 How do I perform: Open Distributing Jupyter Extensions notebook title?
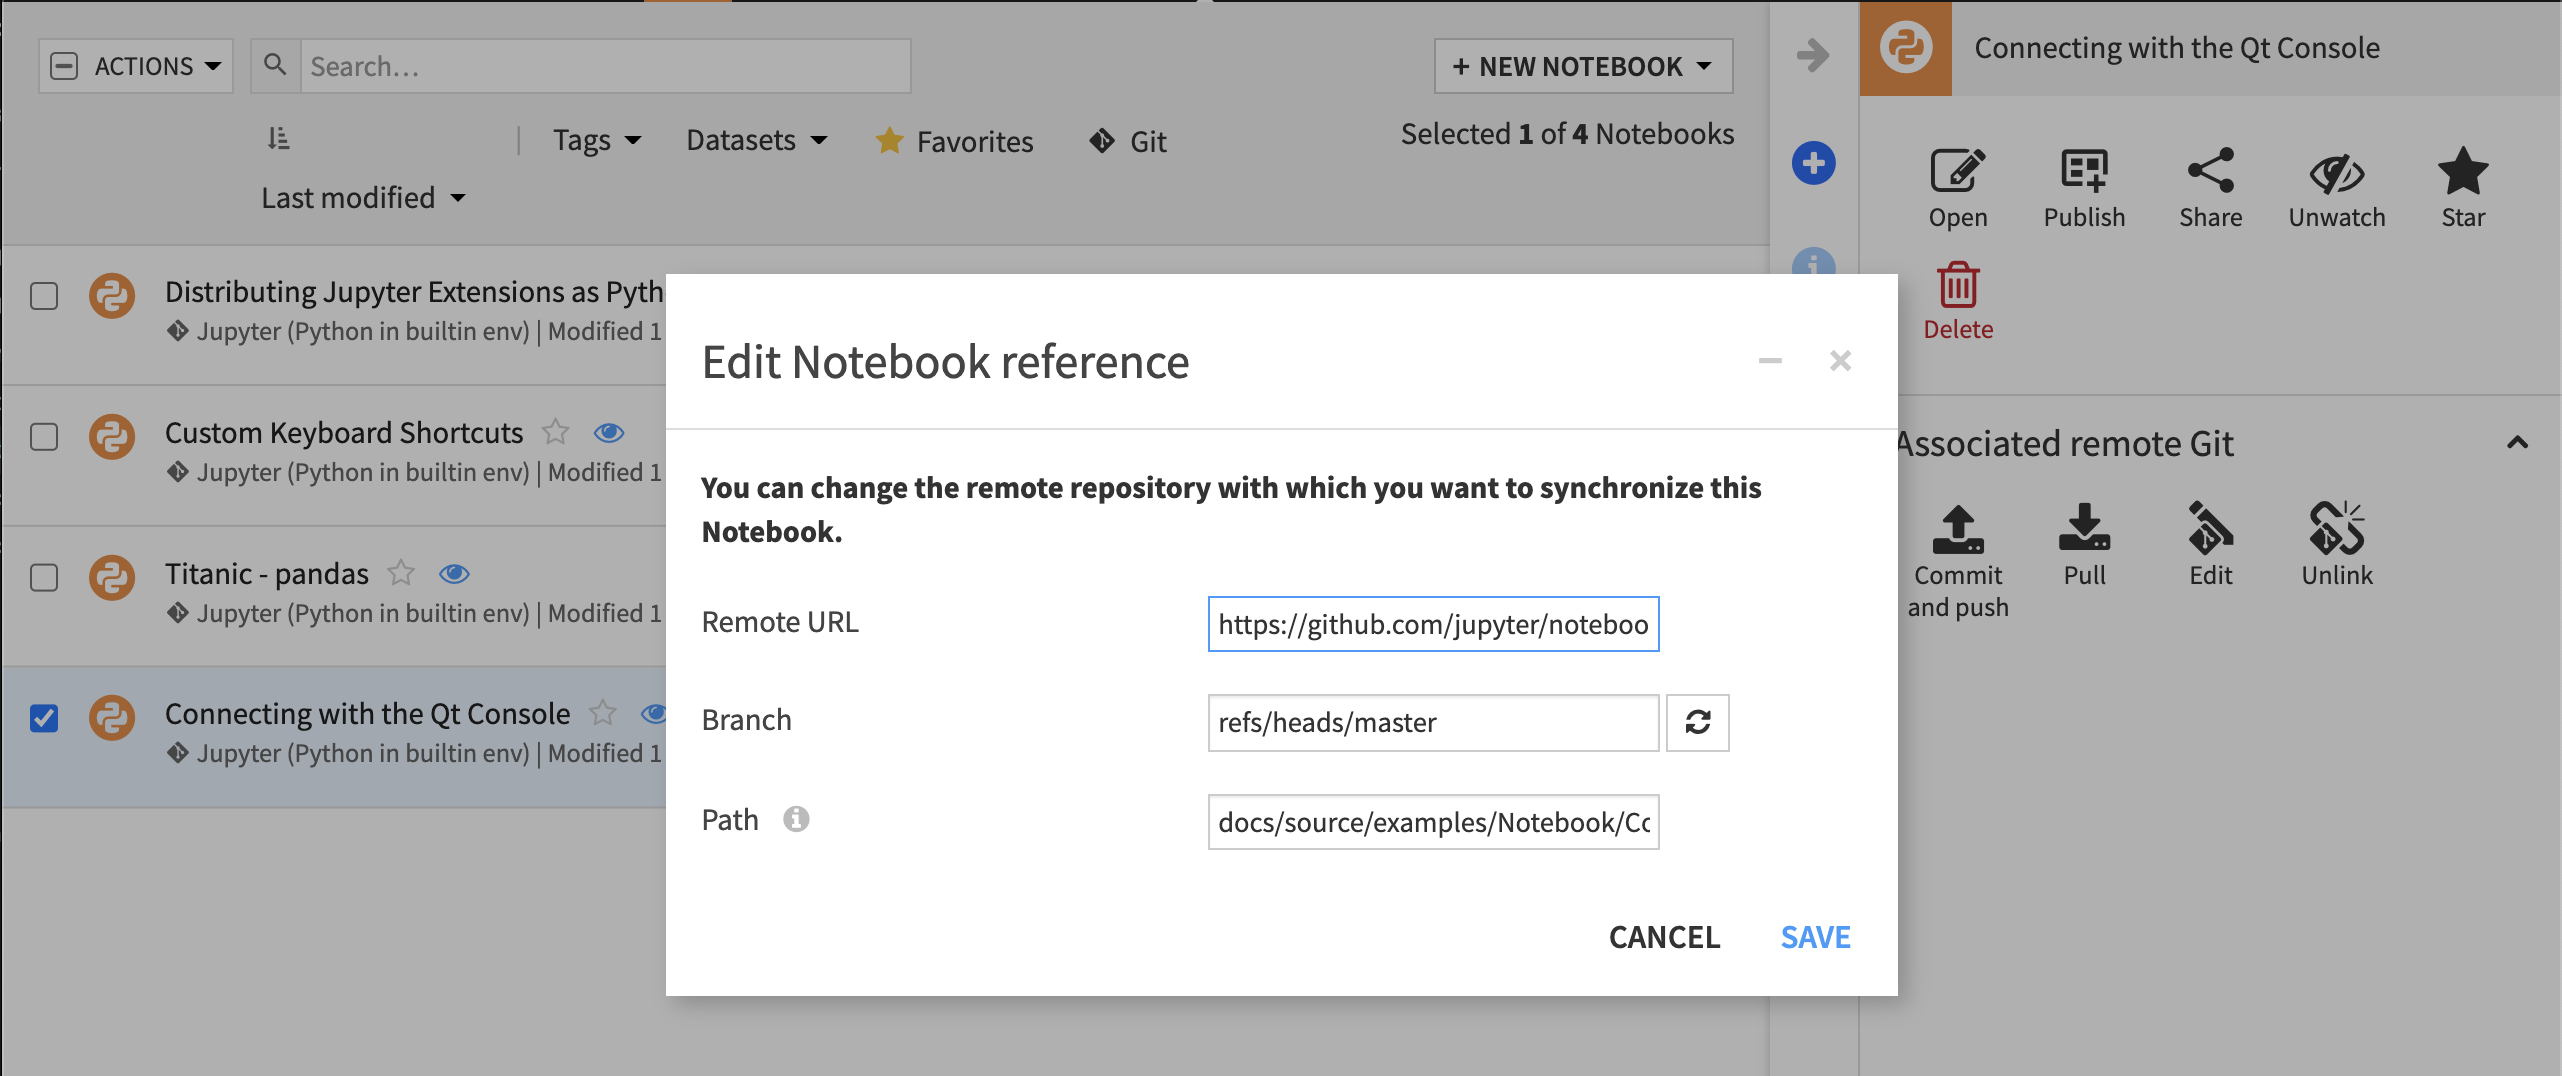click(414, 291)
